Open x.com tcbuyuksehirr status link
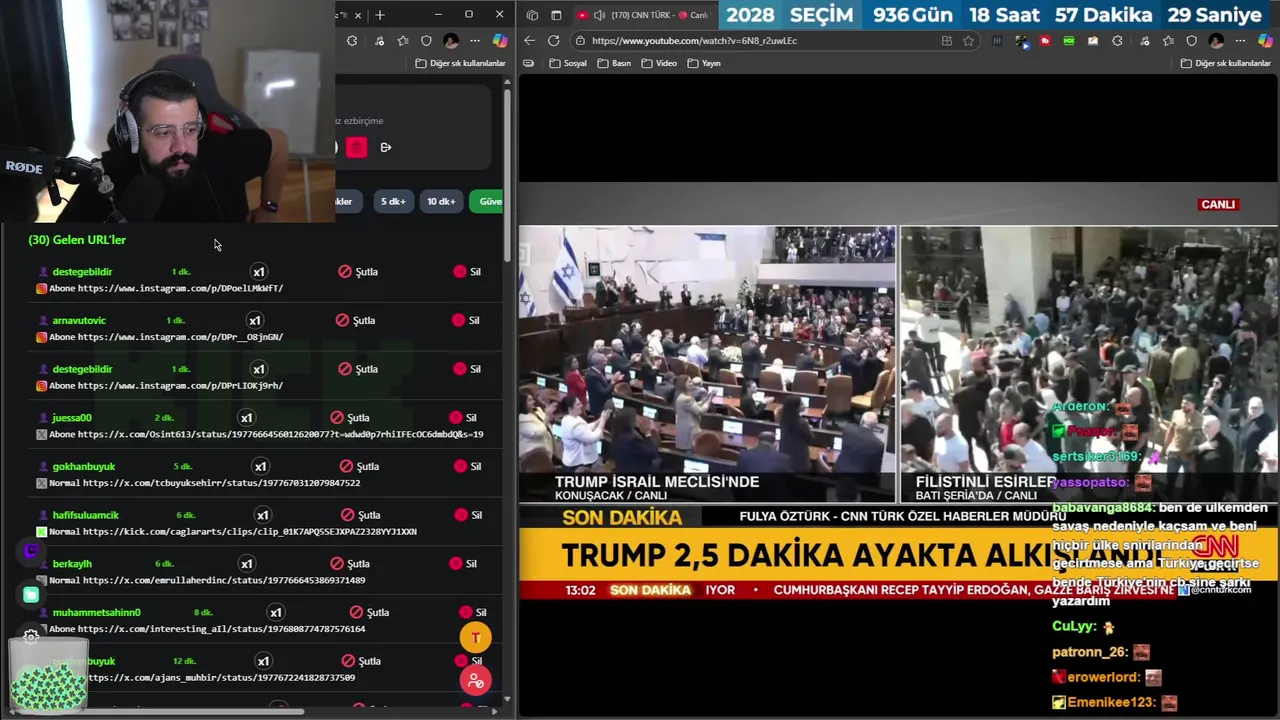 click(221, 483)
